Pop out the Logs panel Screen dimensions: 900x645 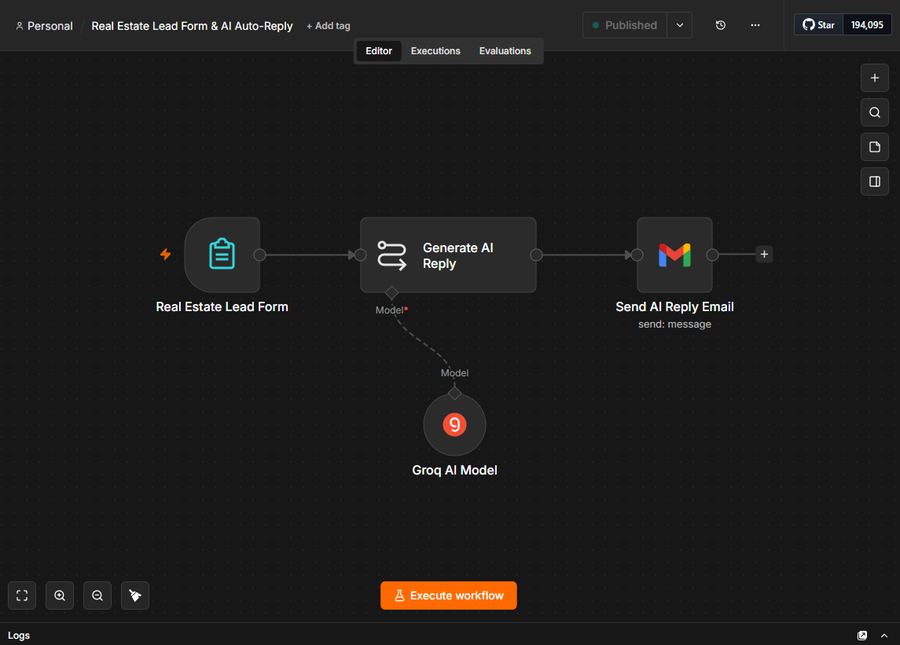click(862, 635)
